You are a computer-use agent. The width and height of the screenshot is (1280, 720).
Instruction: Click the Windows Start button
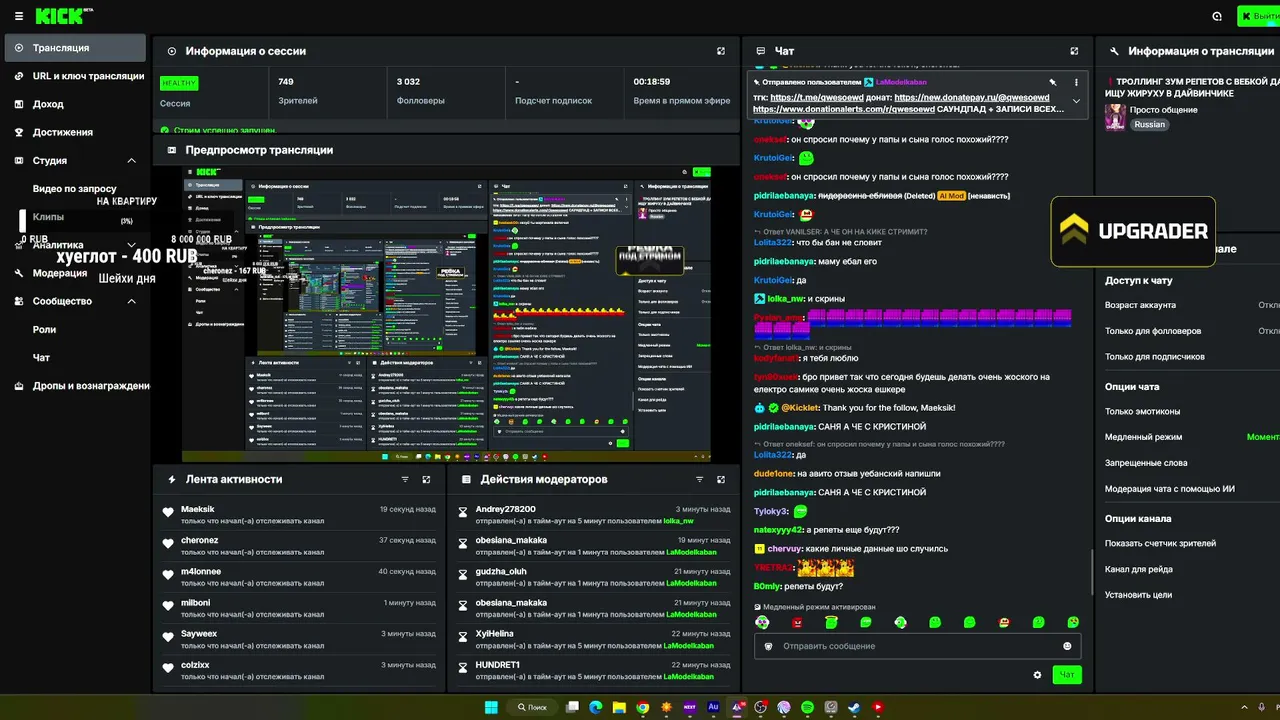coord(491,707)
